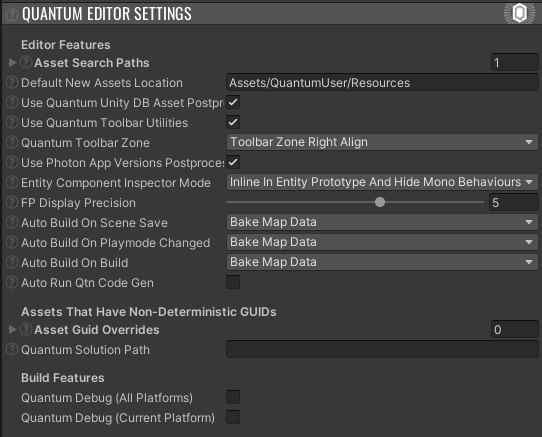542x437 pixels.
Task: Click help icon beside Quantum Editor Settings title
Action: click(12, 15)
